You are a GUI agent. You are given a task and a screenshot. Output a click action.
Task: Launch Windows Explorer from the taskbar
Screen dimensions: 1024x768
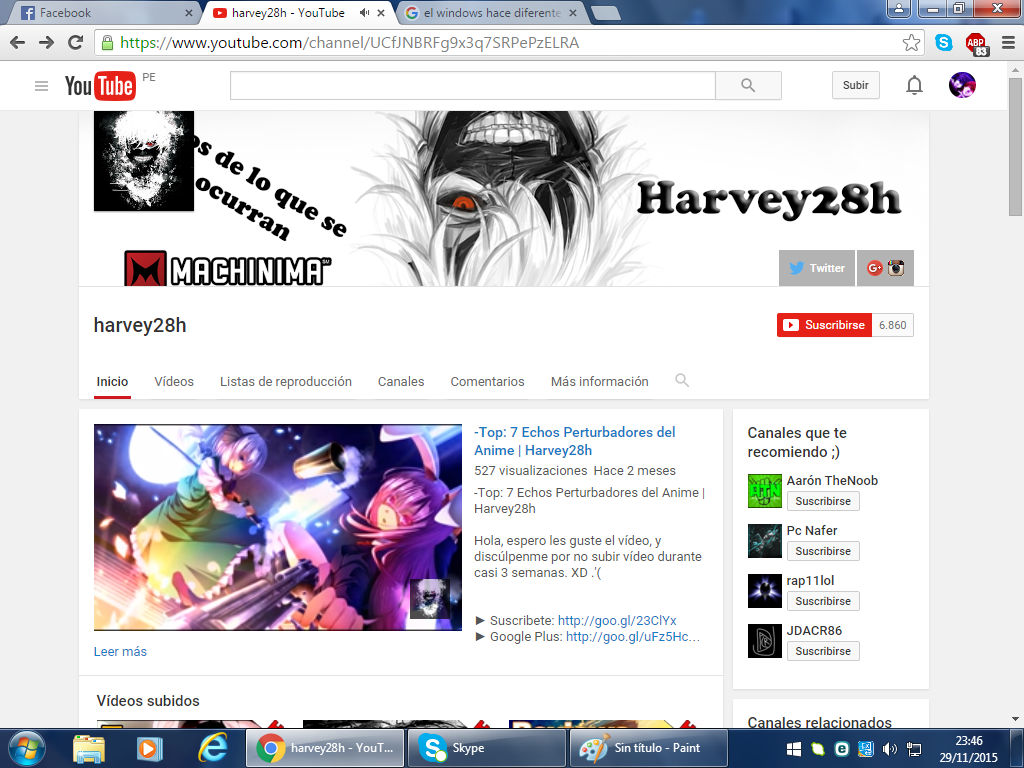click(89, 748)
